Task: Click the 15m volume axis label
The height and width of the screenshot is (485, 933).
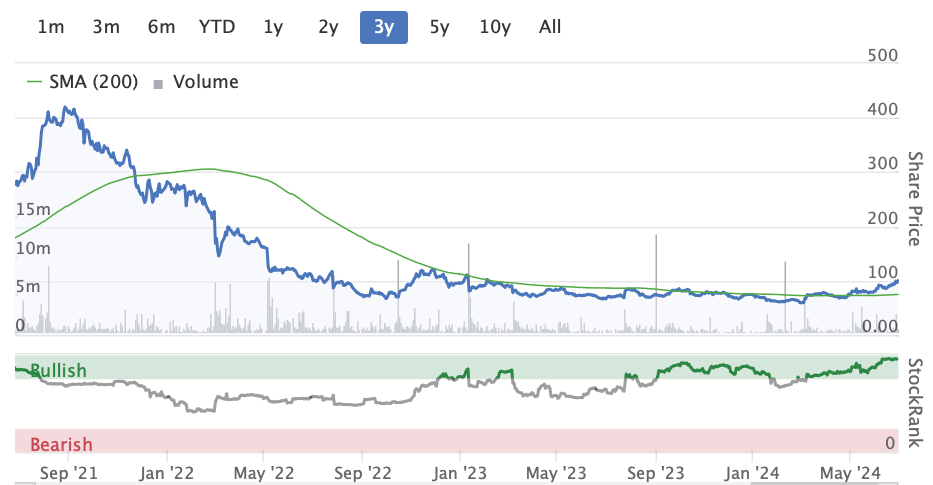Action: coord(33,209)
